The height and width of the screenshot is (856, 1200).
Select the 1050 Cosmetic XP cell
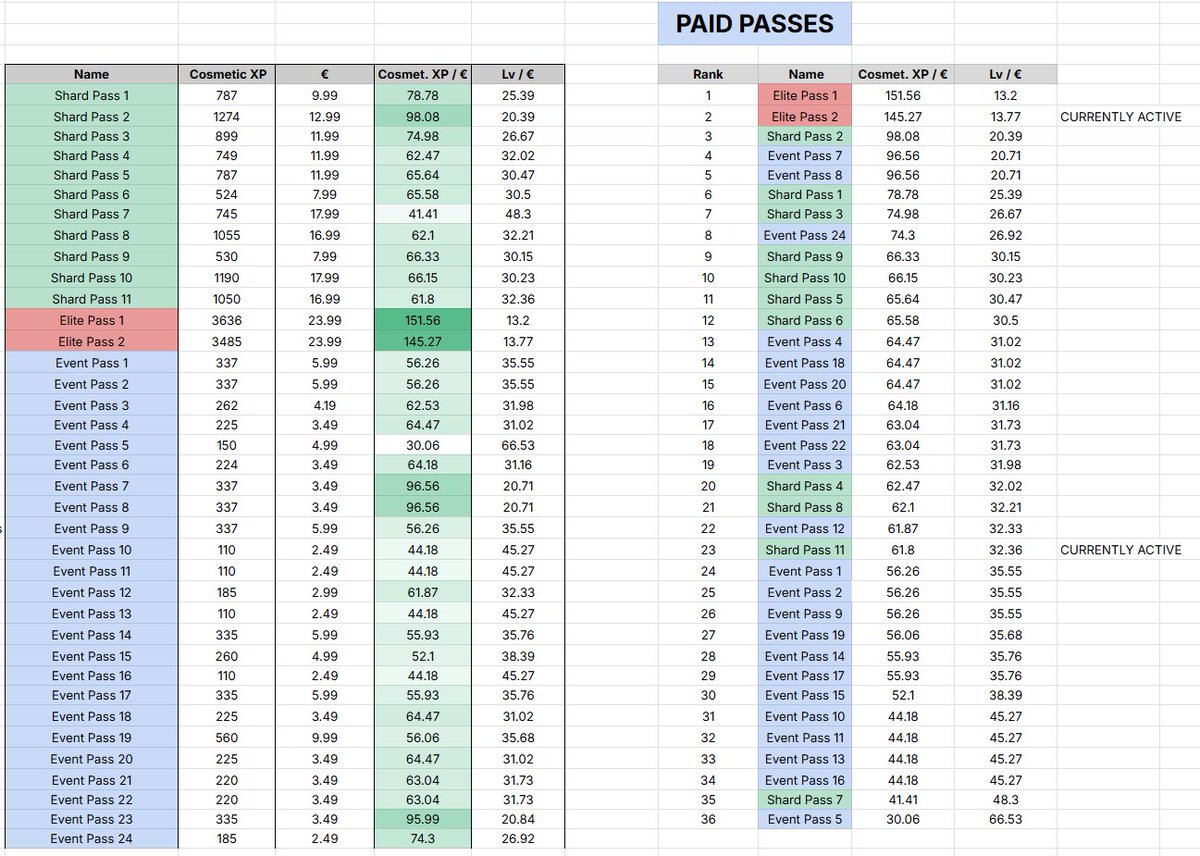click(x=227, y=298)
